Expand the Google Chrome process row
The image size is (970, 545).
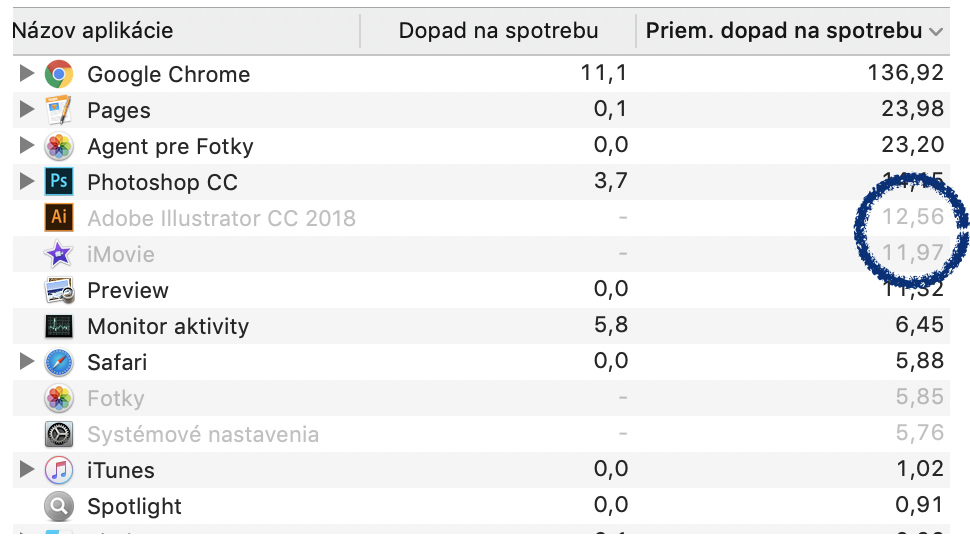[x=26, y=74]
